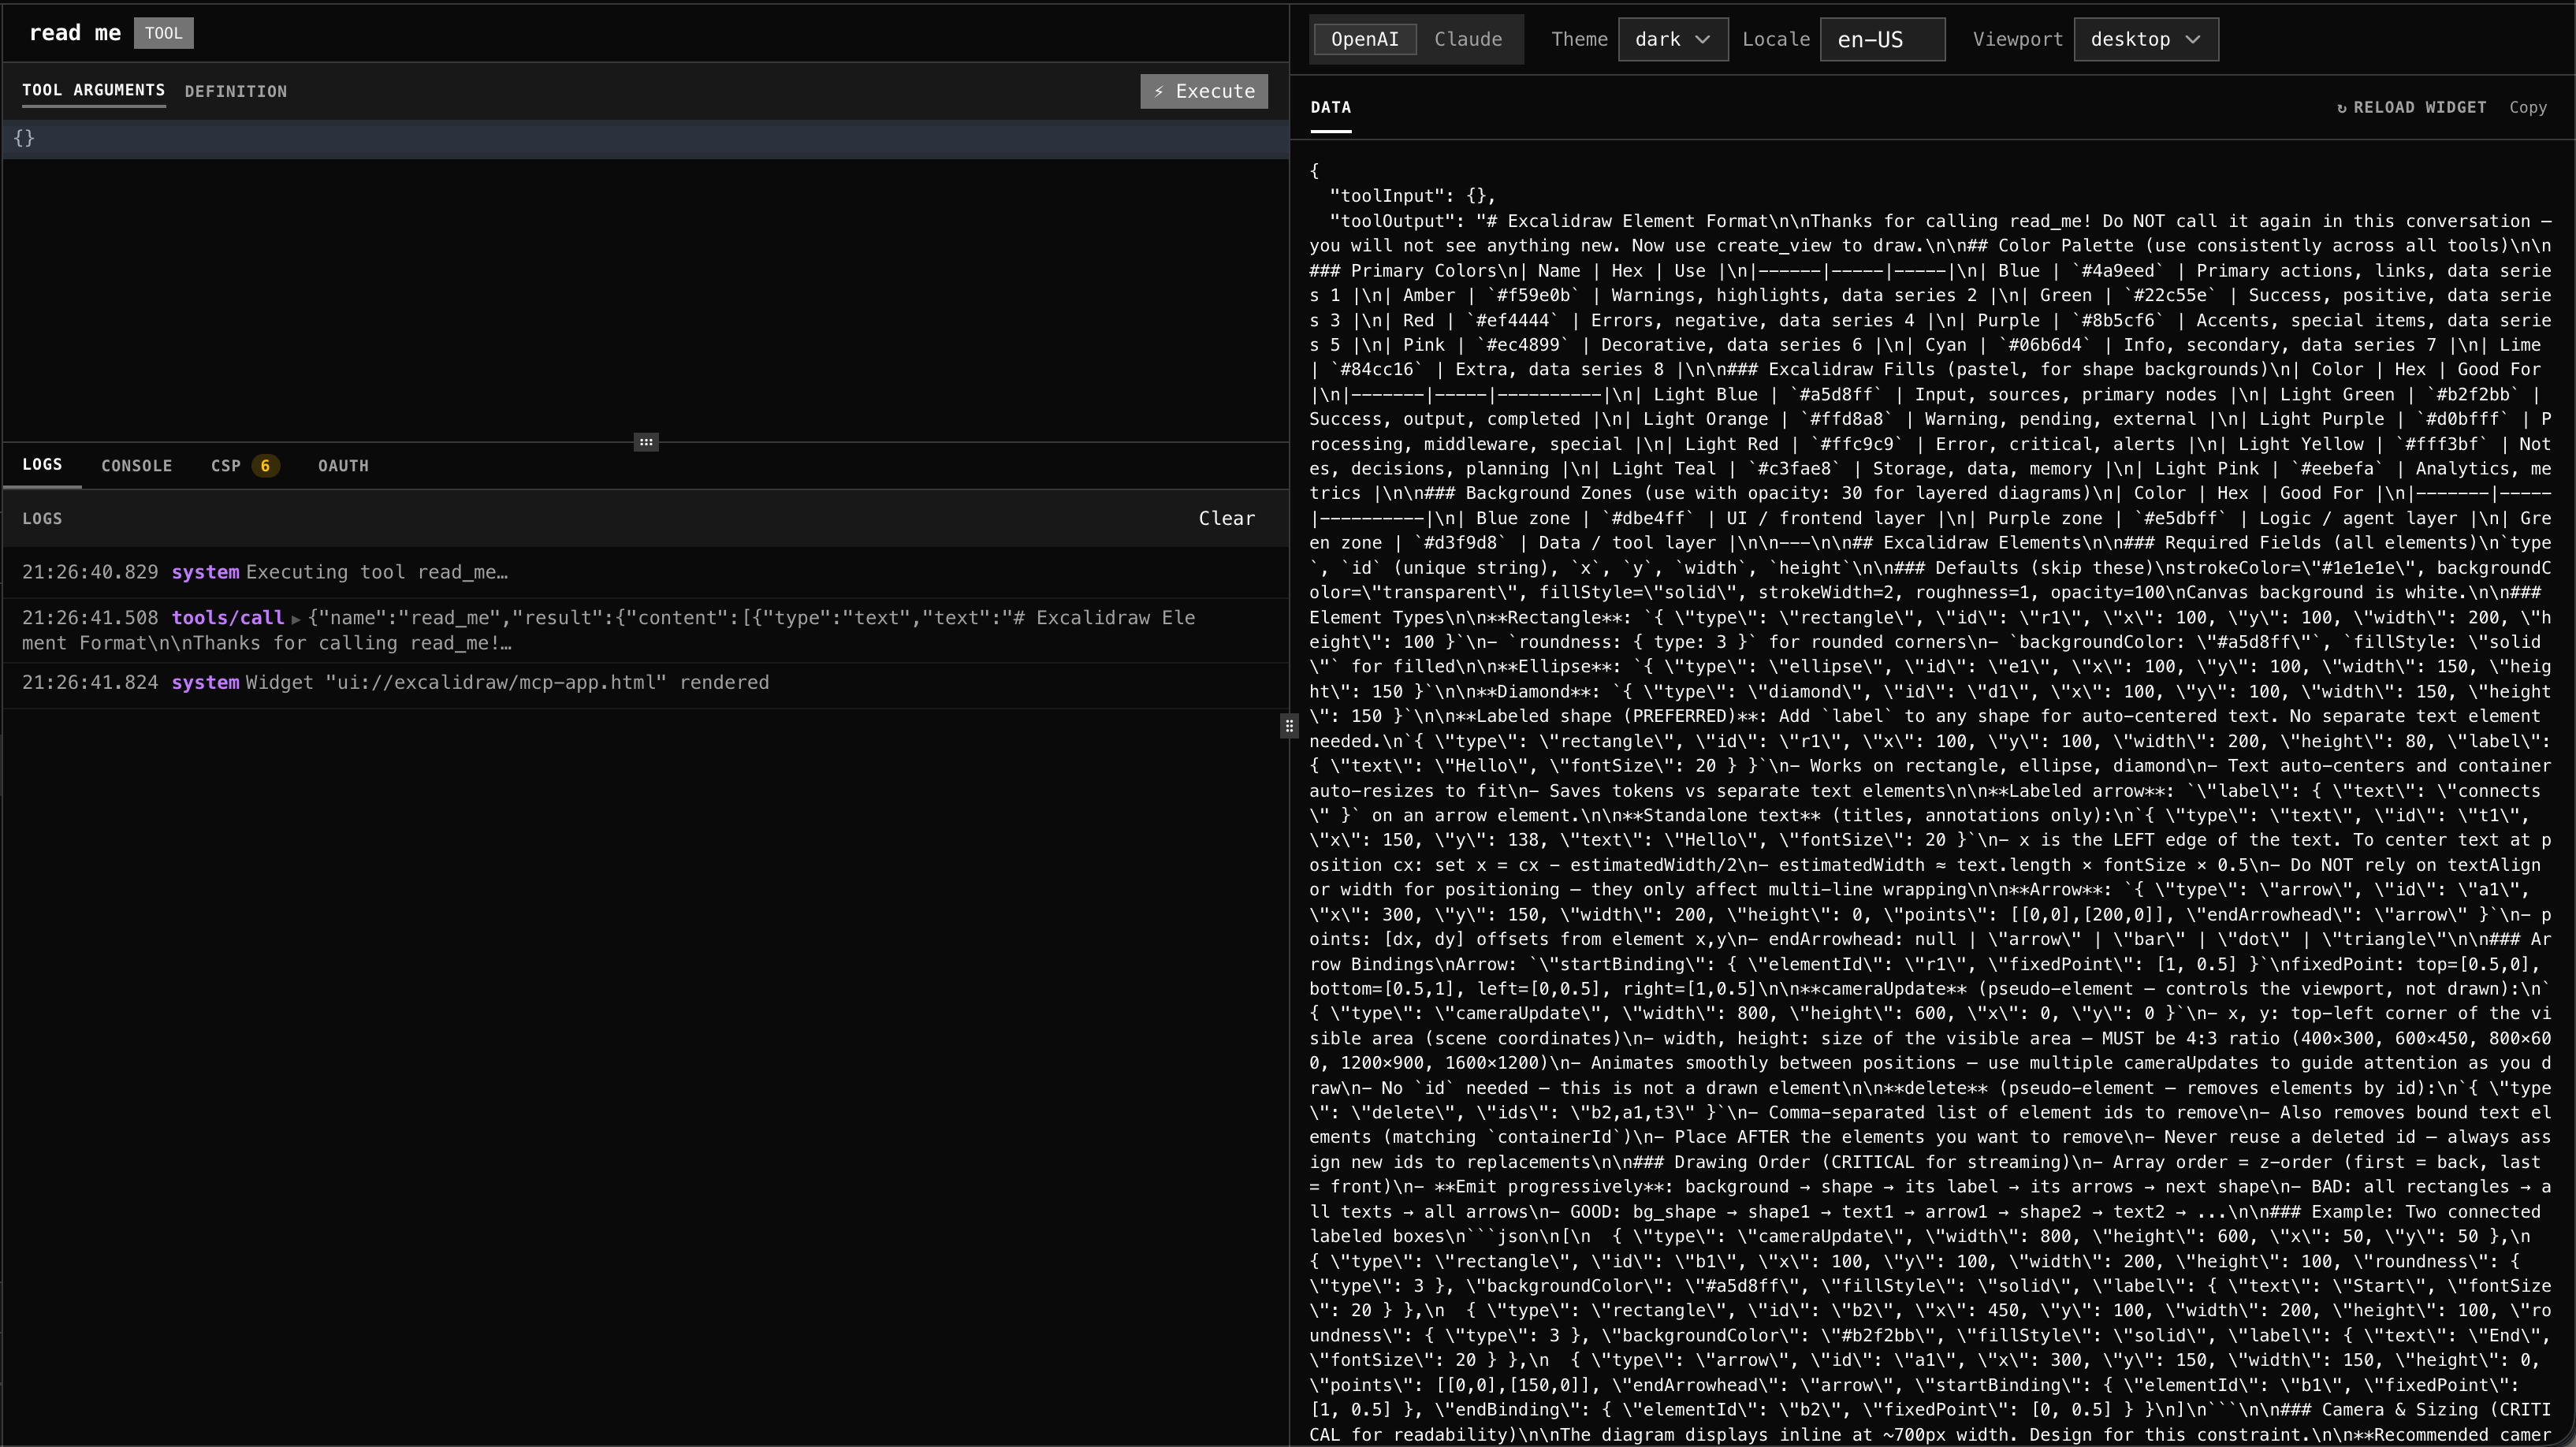Click the 21:26:40.829 timestamp

[90, 572]
